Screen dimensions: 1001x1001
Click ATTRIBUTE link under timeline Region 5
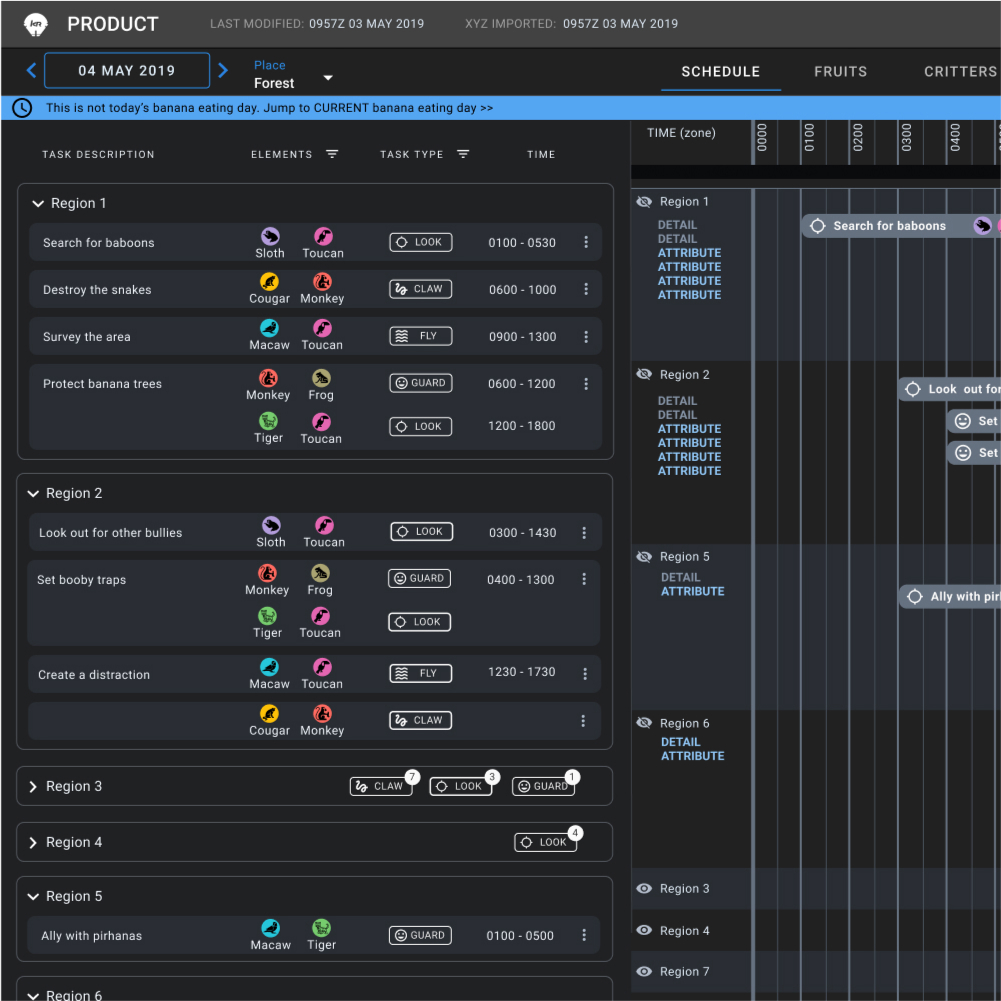click(693, 591)
